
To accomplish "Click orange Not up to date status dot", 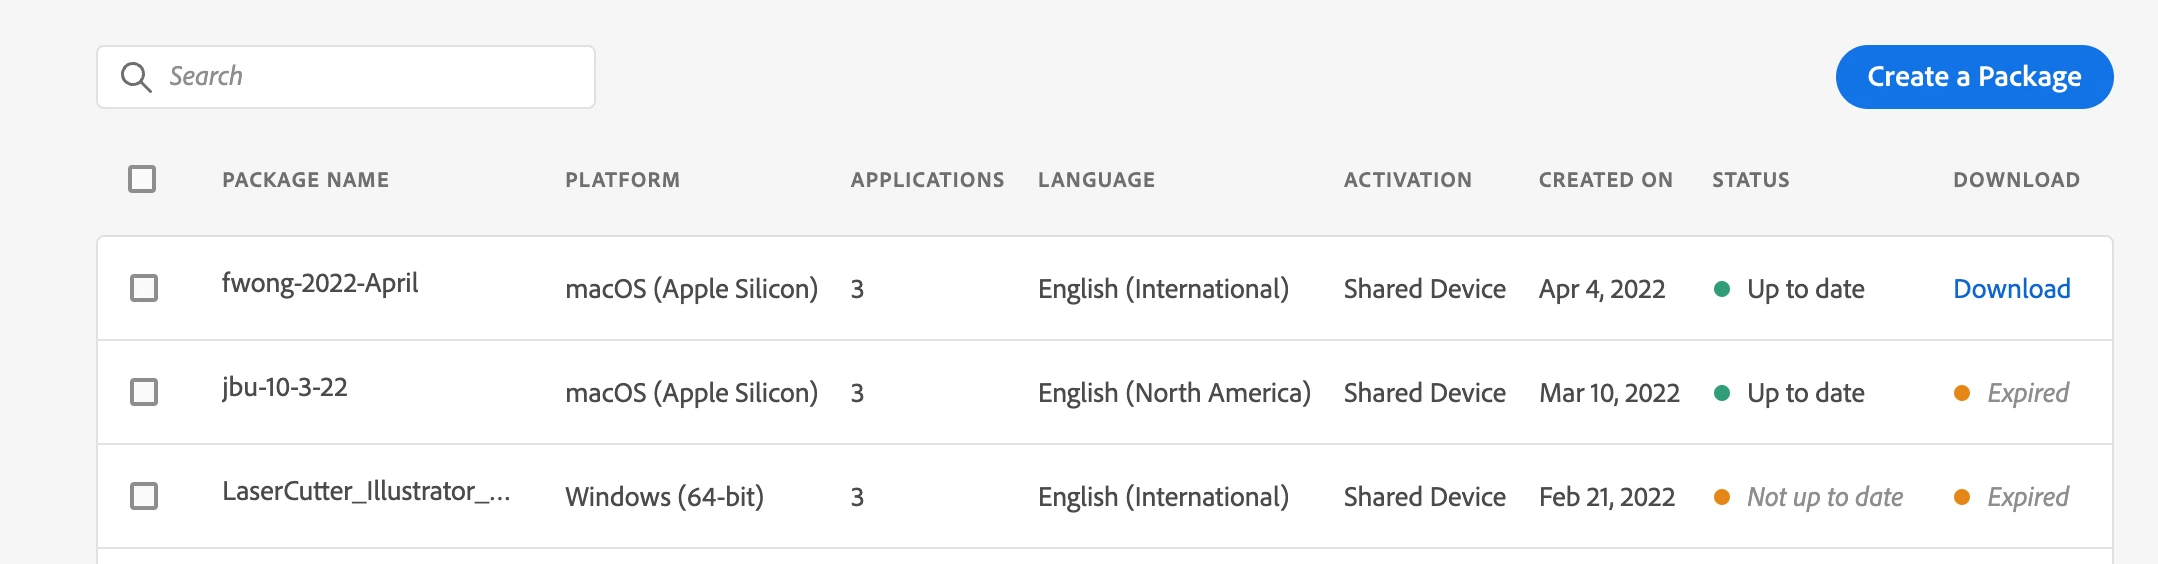I will (x=1722, y=497).
